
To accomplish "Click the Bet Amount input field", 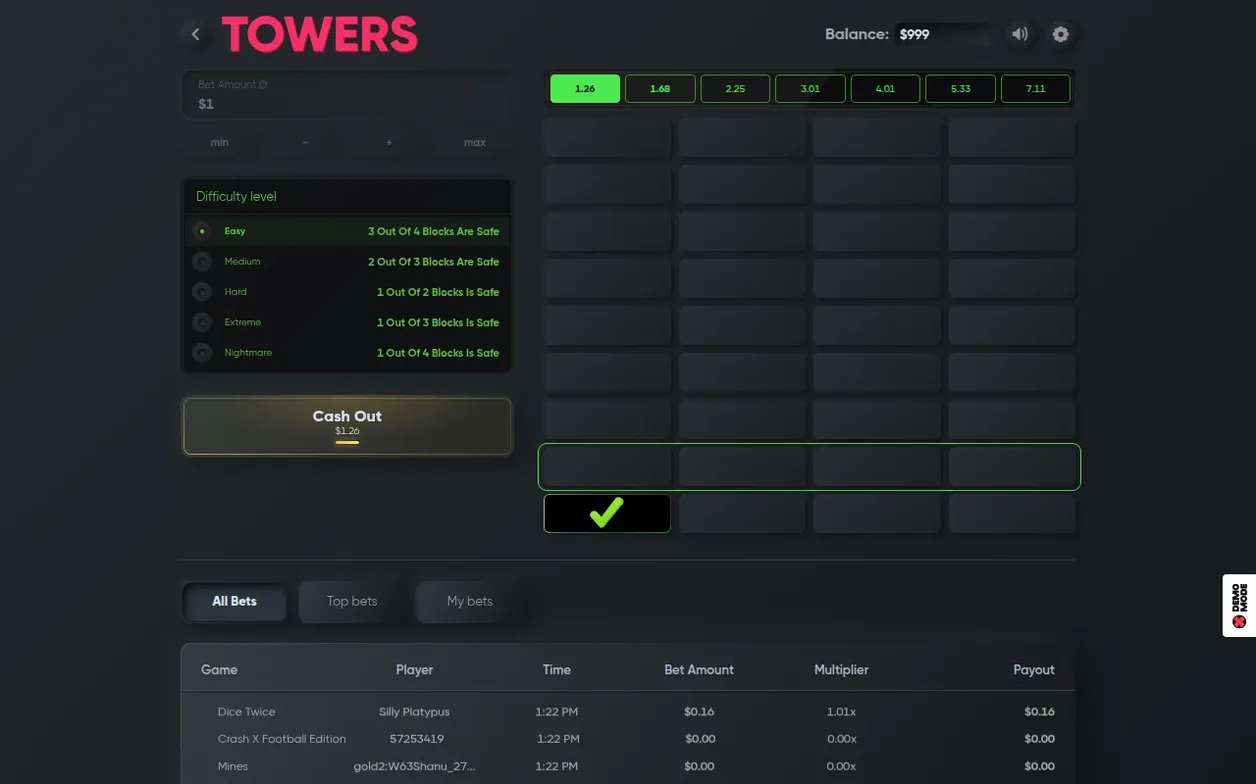I will pyautogui.click(x=347, y=95).
